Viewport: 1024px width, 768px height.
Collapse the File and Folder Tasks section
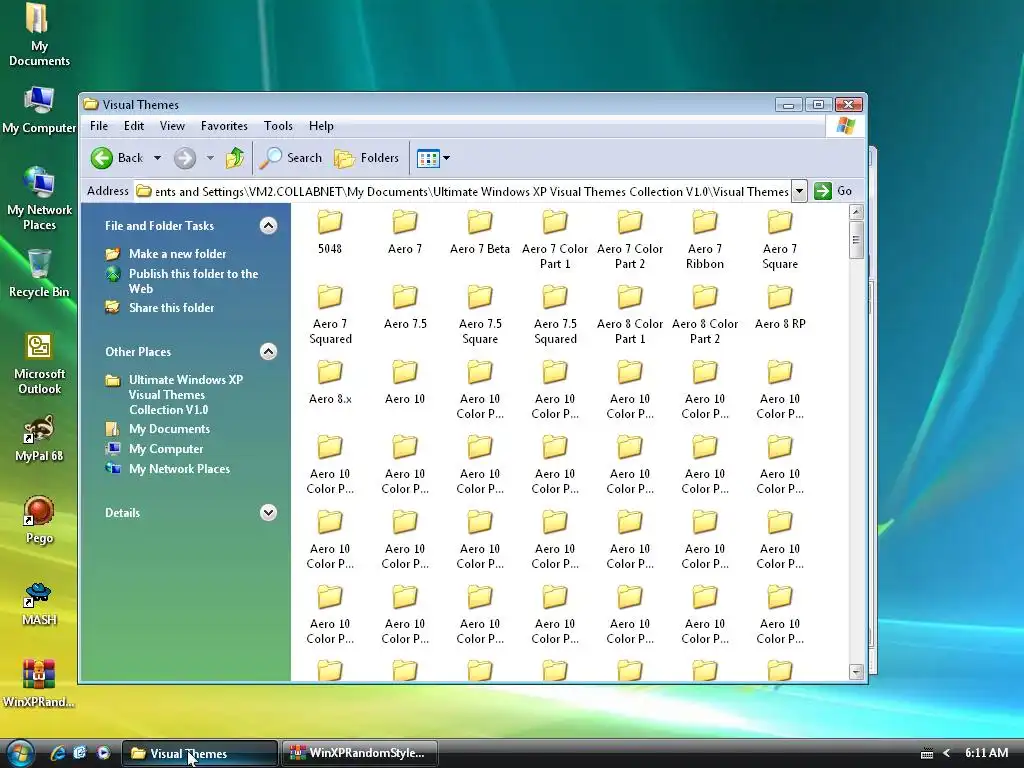[x=268, y=226]
